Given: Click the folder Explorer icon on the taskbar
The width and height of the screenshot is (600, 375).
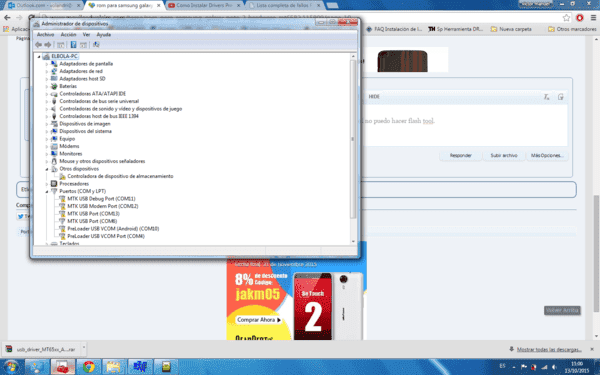Looking at the screenshot, I should (x=114, y=367).
